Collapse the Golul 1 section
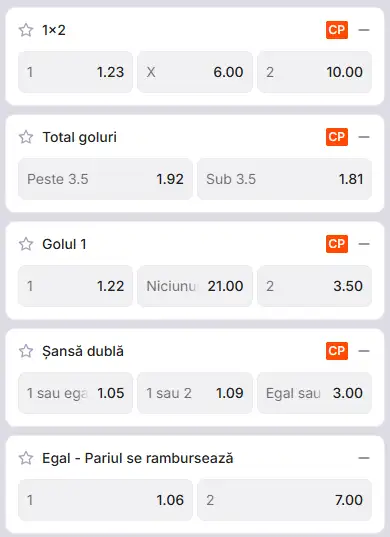This screenshot has width=390, height=537. click(x=364, y=244)
